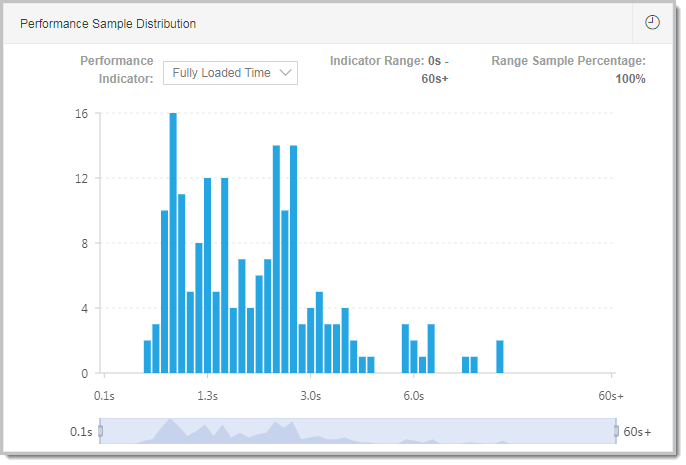Click the rightmost isolated bar in histogram

[x=499, y=357]
